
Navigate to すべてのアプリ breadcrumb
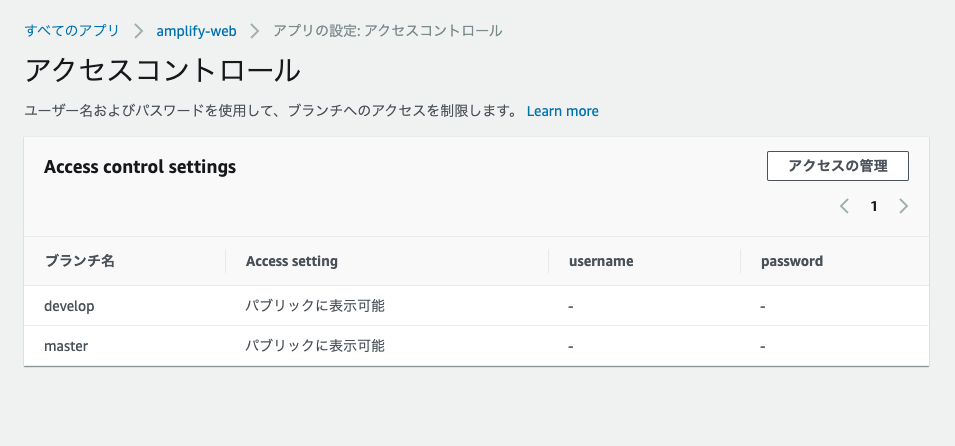[71, 31]
